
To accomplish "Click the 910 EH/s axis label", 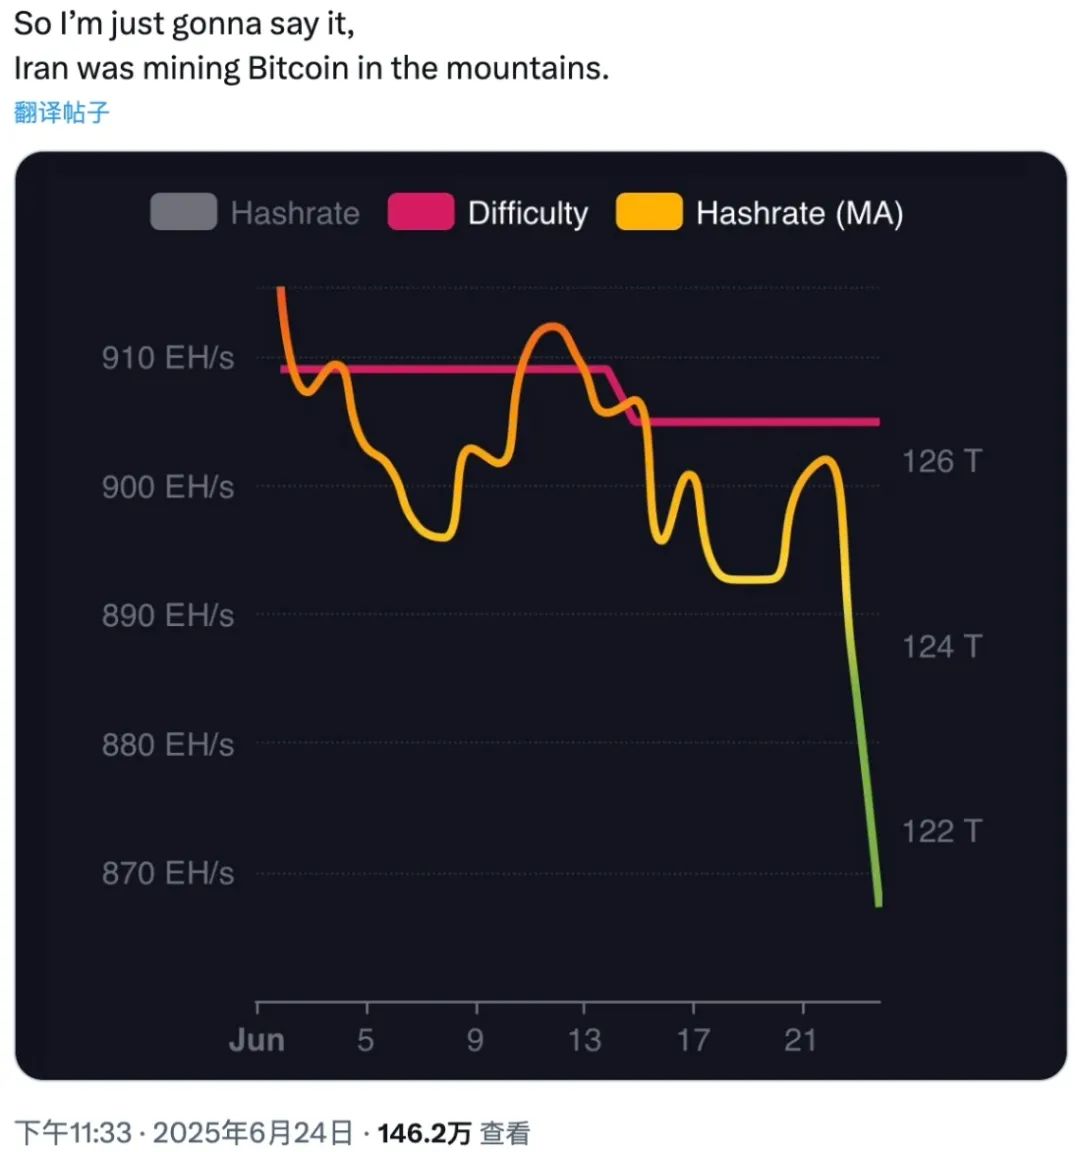I will (168, 358).
